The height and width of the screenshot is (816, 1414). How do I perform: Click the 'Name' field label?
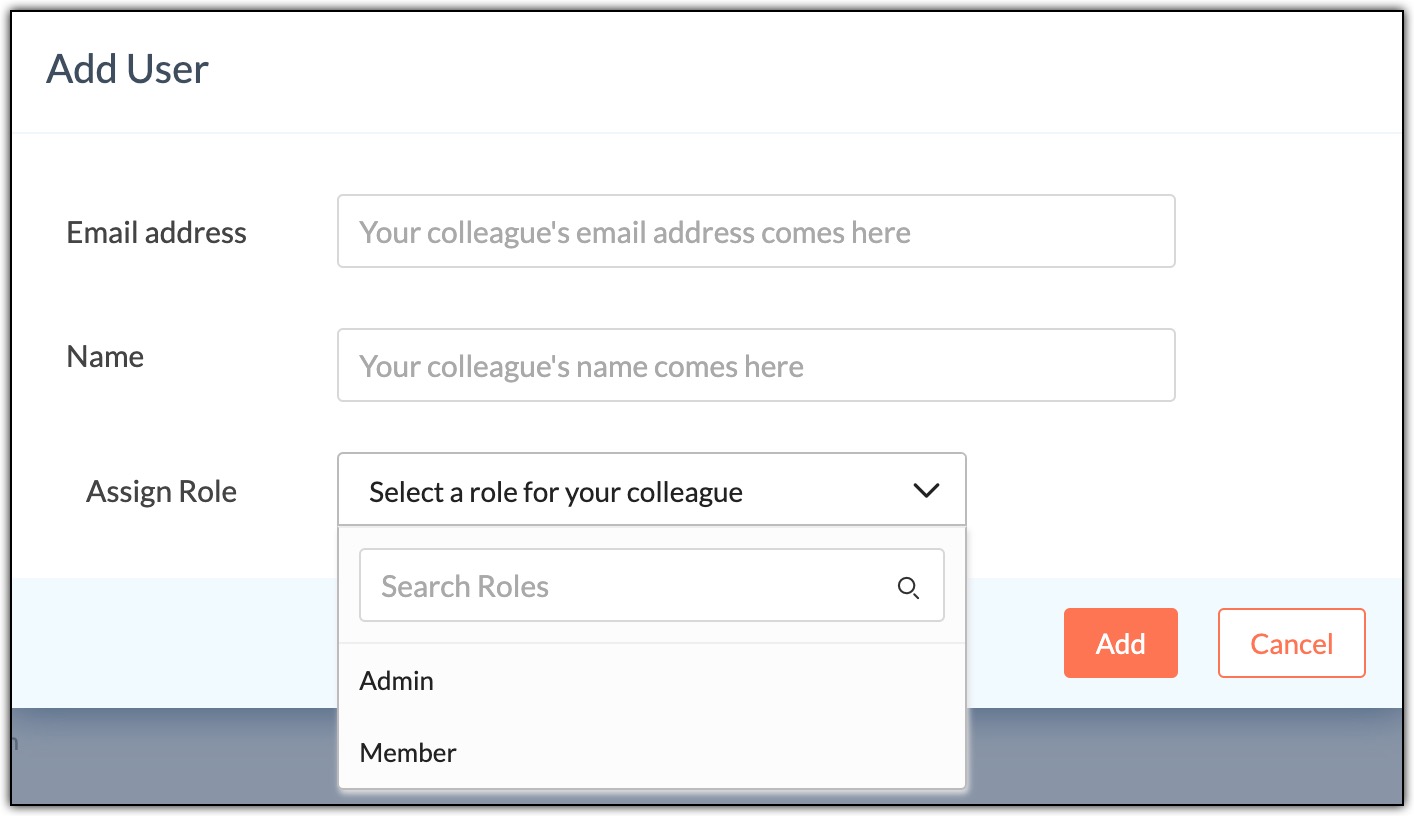(x=105, y=357)
